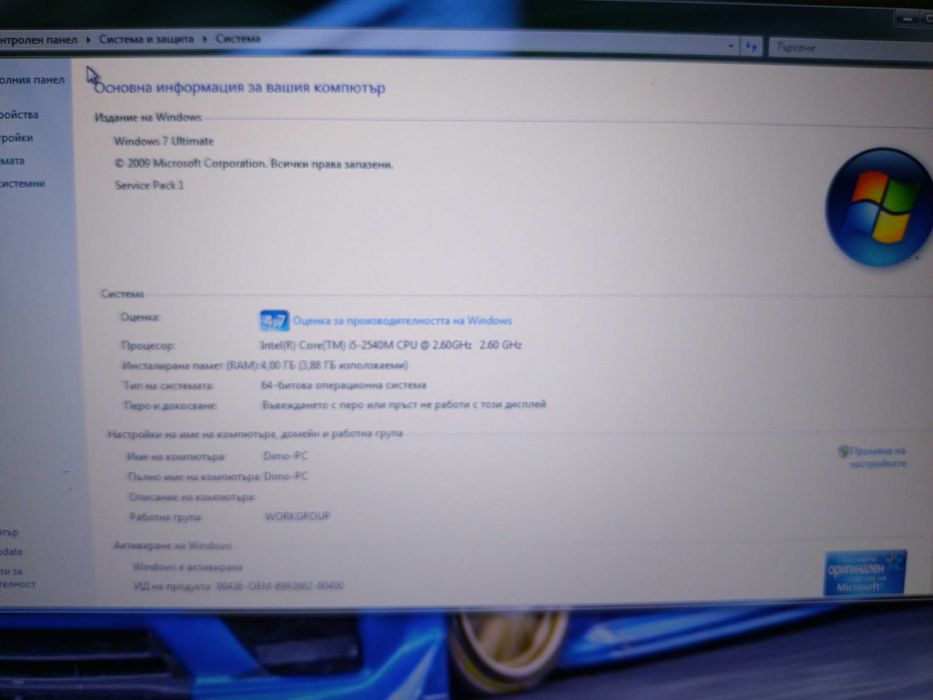Screen dimensions: 933x700
Task: Select the pen and touch input value text
Action: (x=404, y=405)
